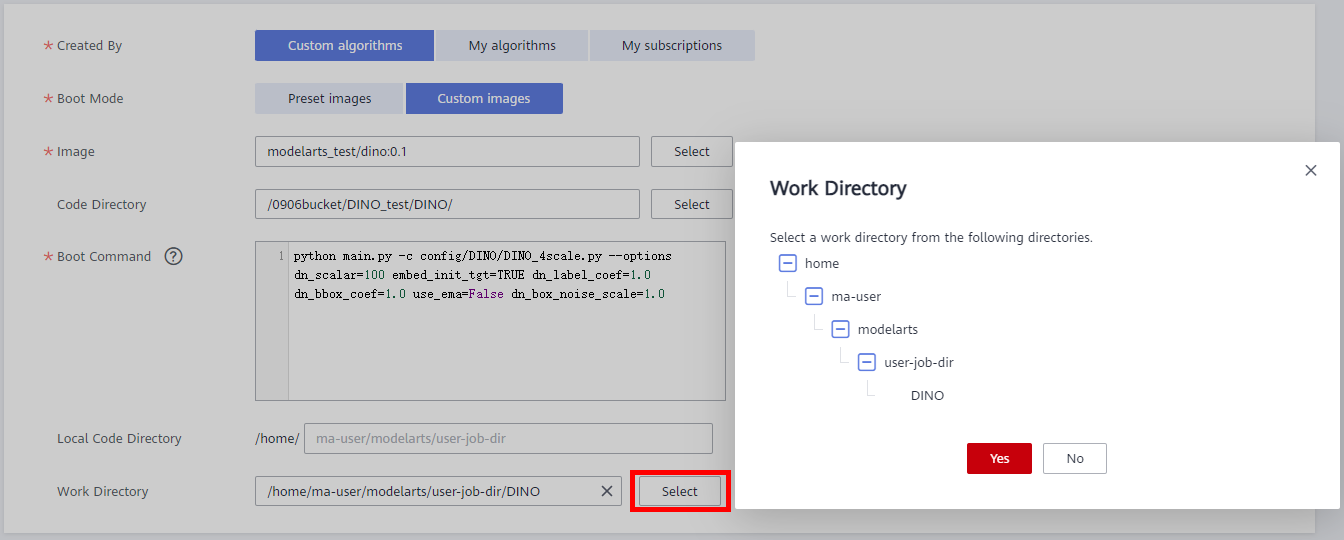1344x540 pixels.
Task: Clear the Work Directory field with X icon
Action: [606, 491]
